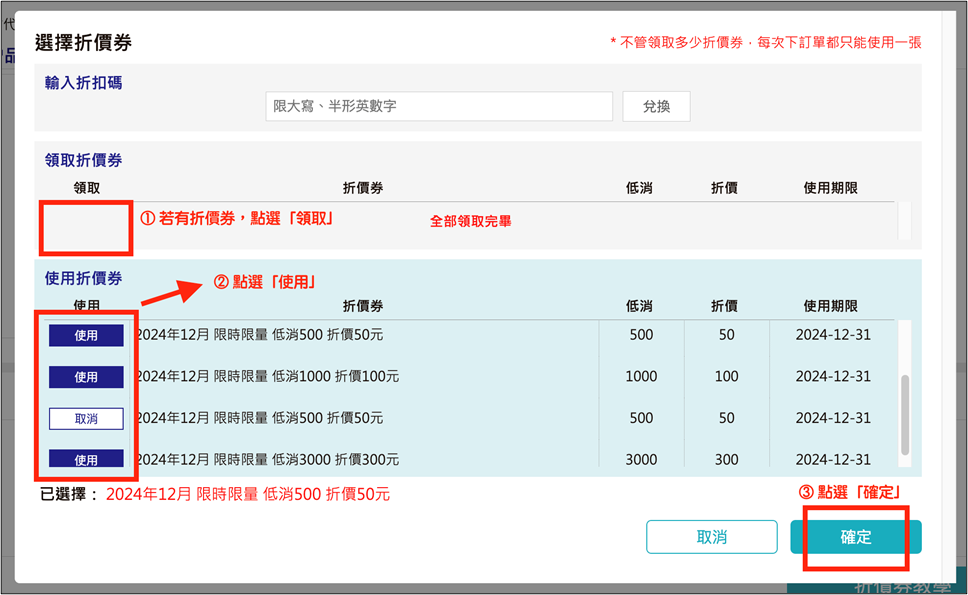Viewport: 968px width, 595px height.
Task: Click 折價券 column header under 領取折價券
Action: click(363, 188)
